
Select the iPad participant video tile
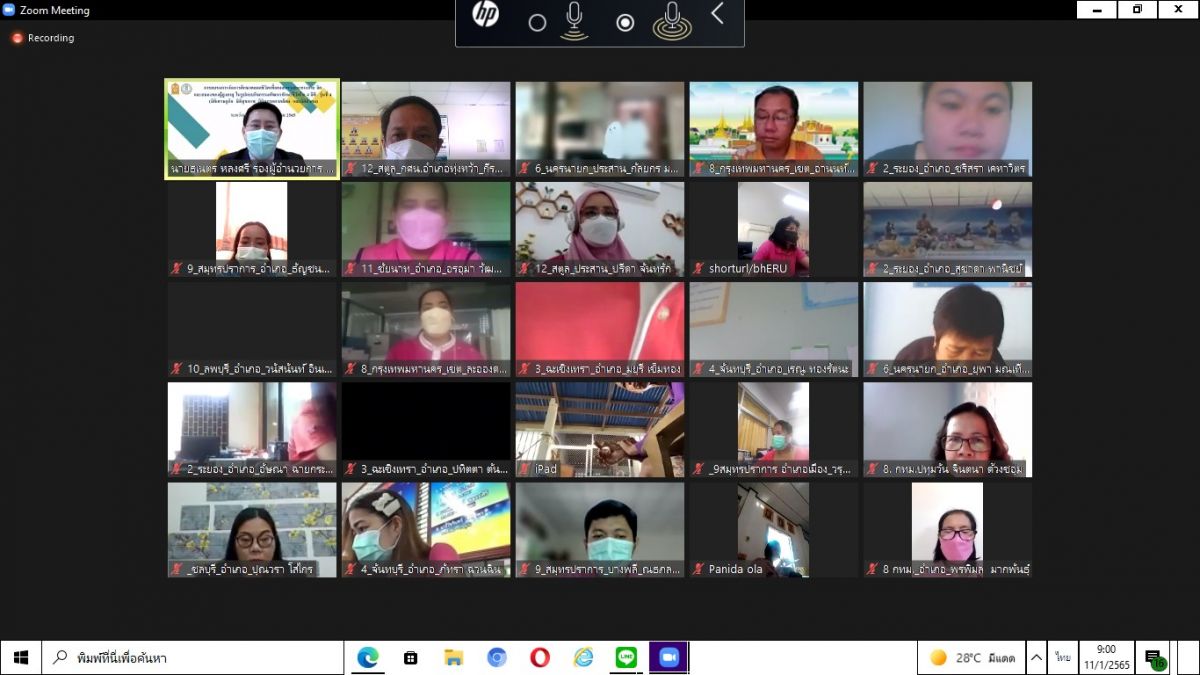click(x=599, y=430)
